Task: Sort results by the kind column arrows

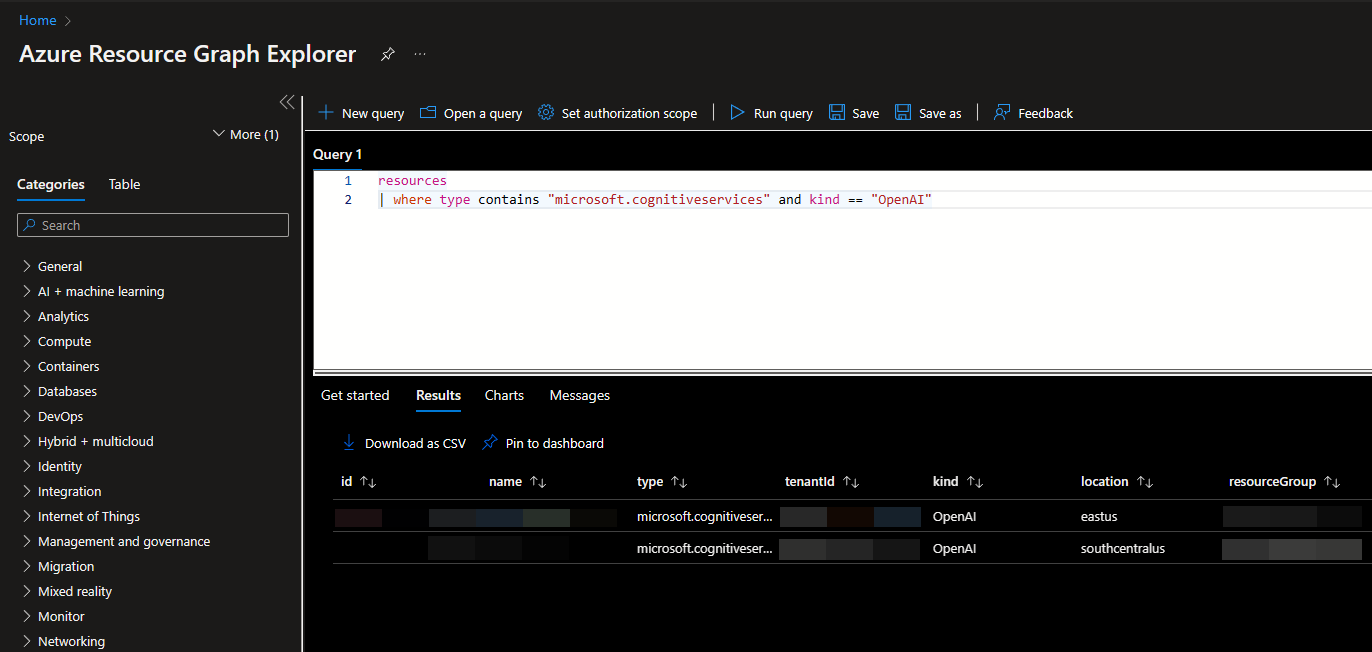Action: [975, 482]
